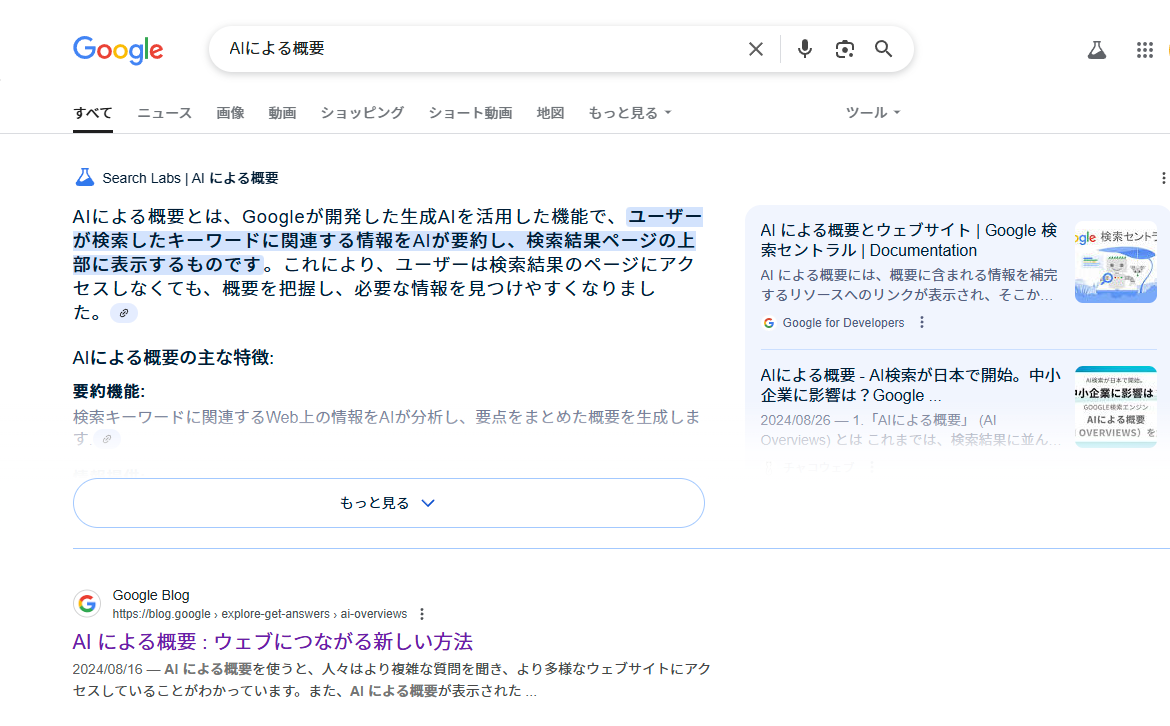Click link chip after 要約機能 description
1170x726 pixels.
pos(107,439)
